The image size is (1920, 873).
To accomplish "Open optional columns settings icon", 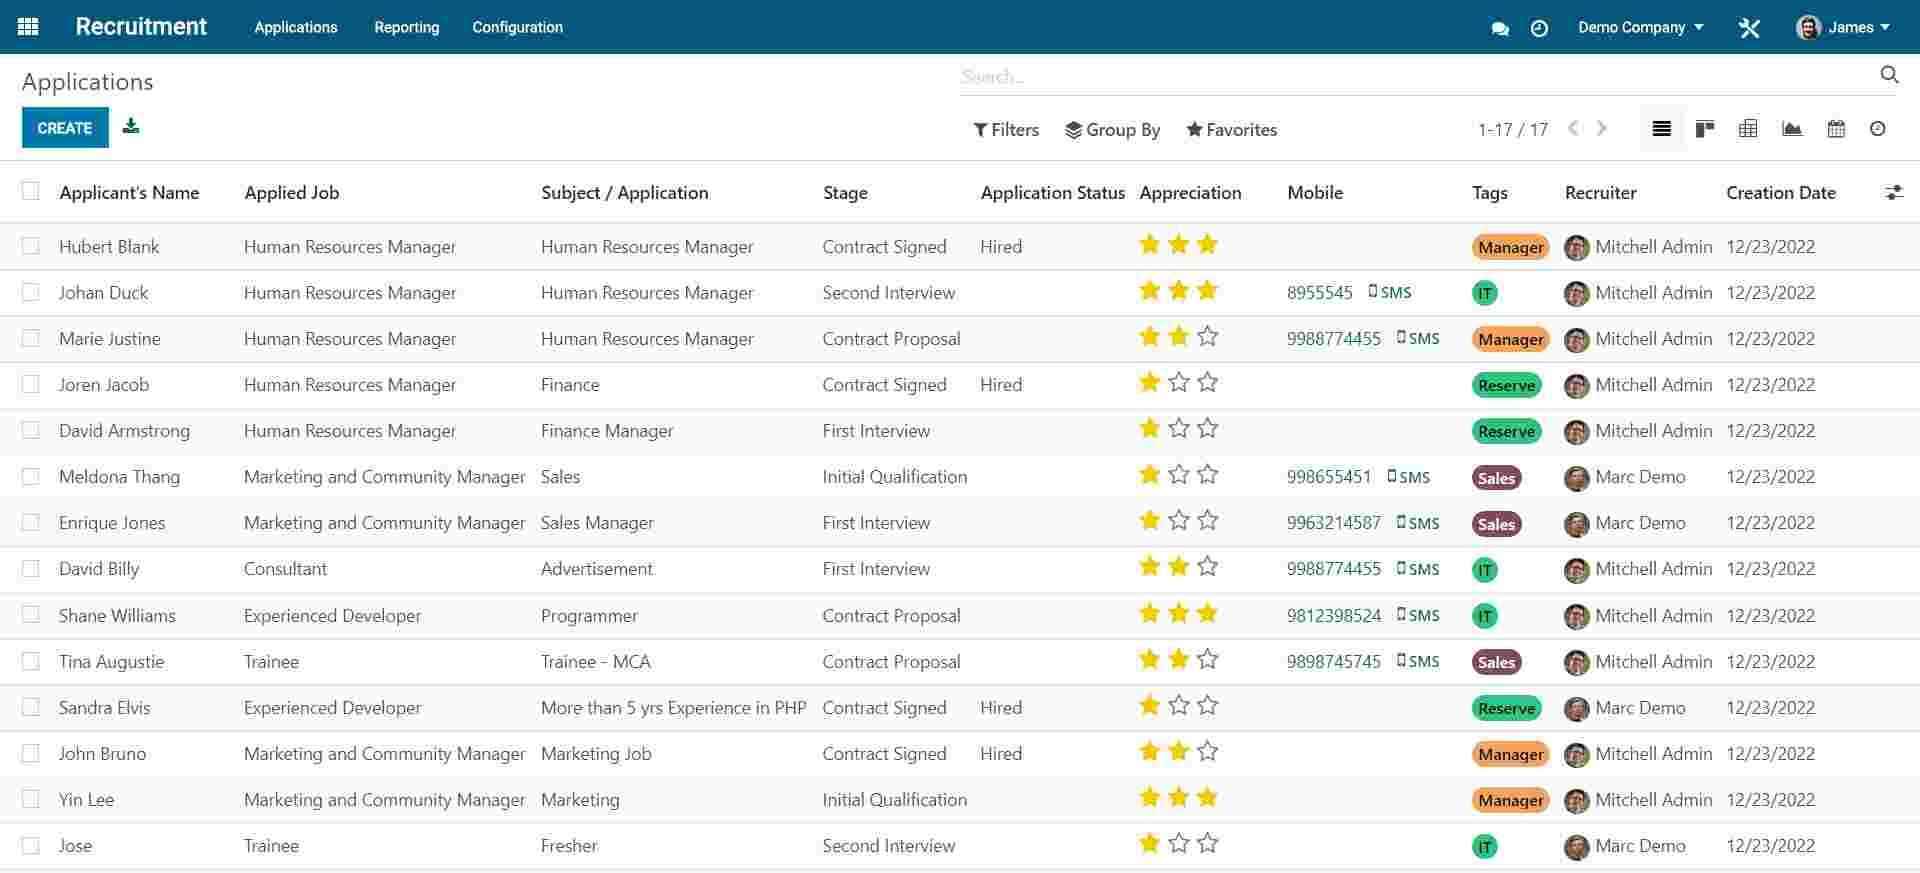I will click(1894, 193).
